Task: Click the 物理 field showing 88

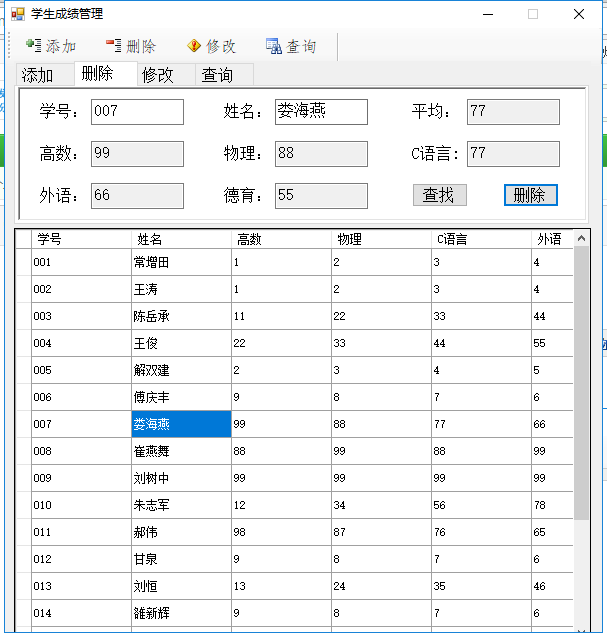Action: [x=321, y=154]
